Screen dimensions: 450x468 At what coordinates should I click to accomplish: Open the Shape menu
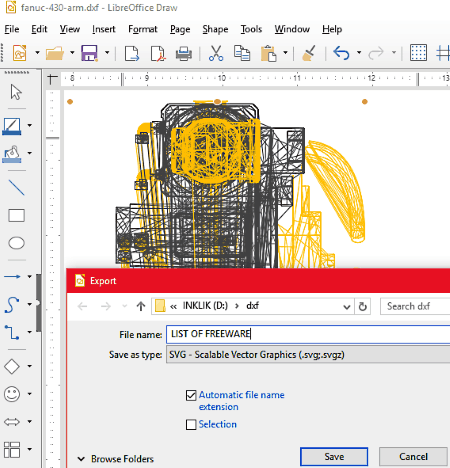pos(215,29)
